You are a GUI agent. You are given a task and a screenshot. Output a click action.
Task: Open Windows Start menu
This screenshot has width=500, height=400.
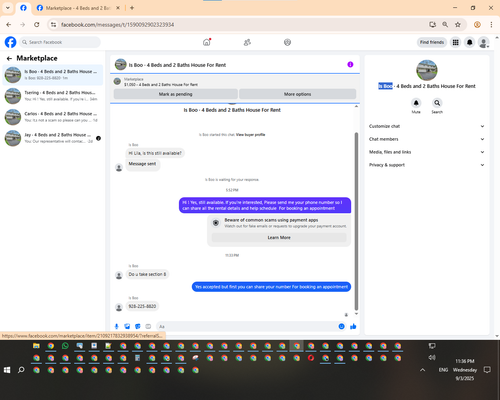(7, 370)
